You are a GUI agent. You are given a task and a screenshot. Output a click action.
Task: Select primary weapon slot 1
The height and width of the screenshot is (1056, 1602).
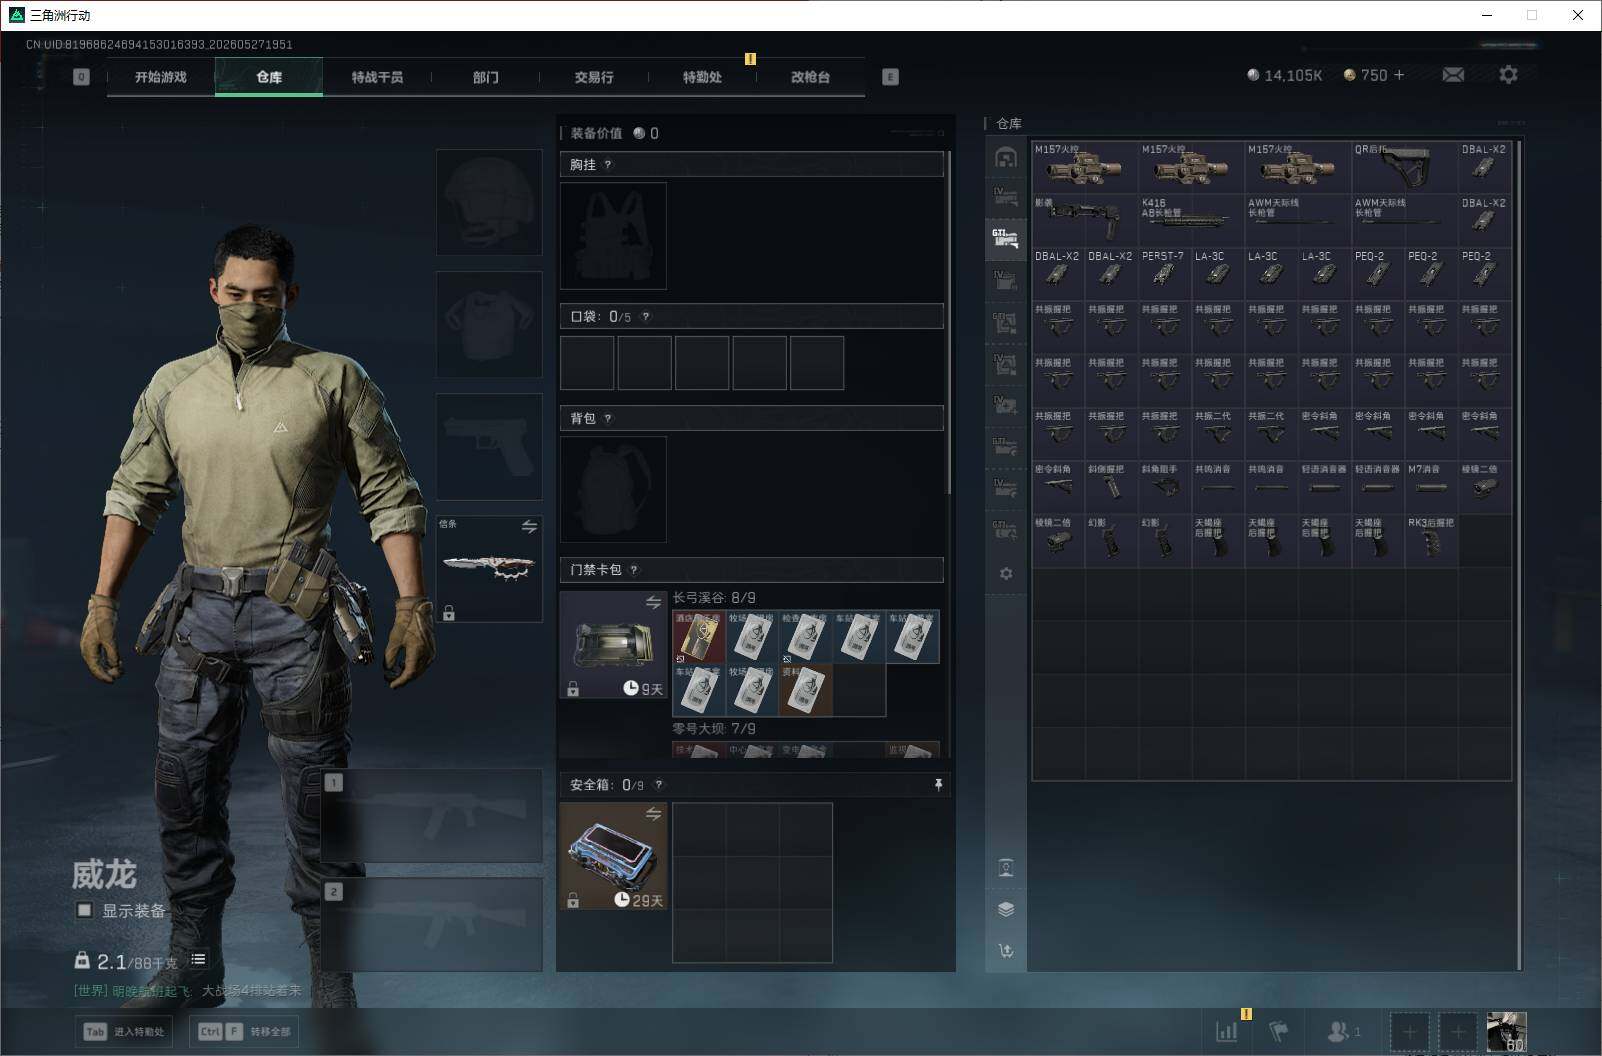[432, 815]
